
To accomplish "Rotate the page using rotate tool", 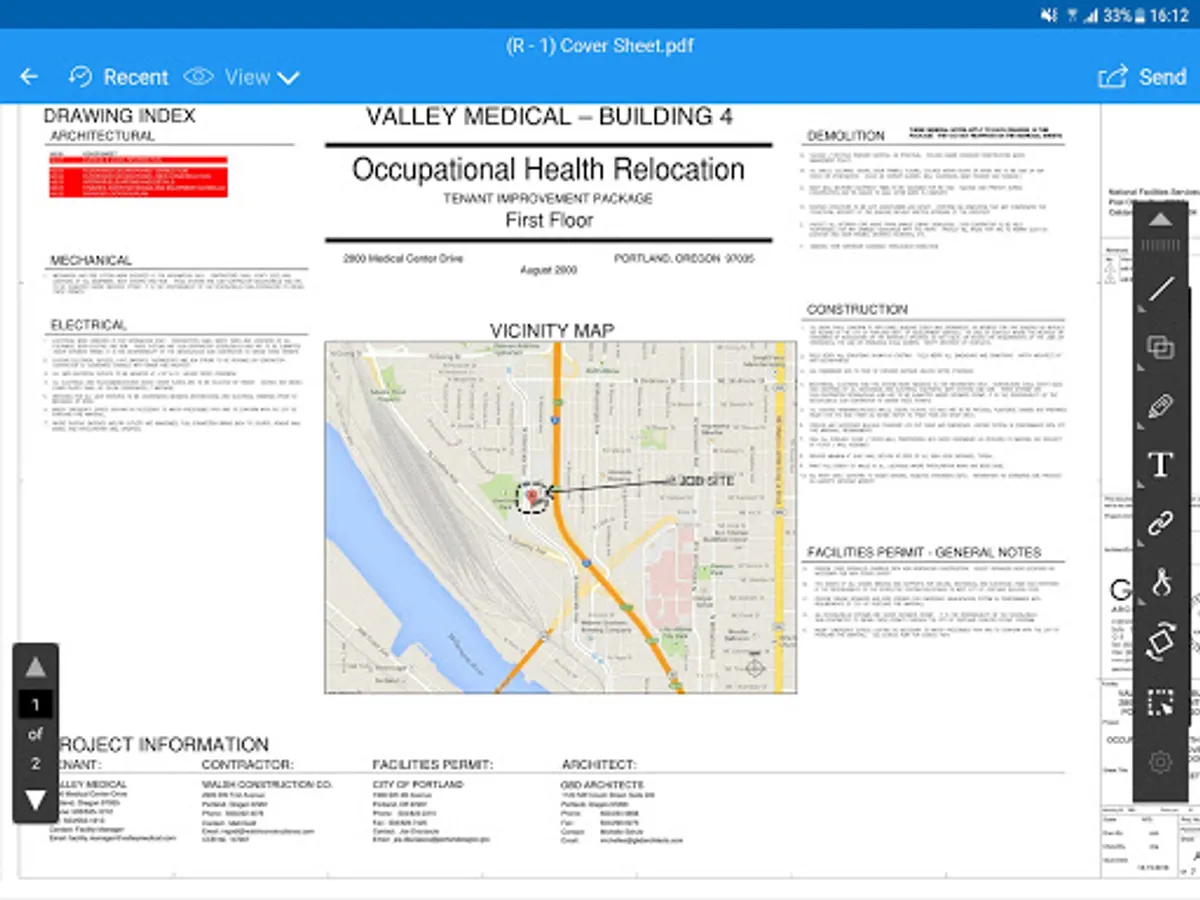I will point(1160,641).
